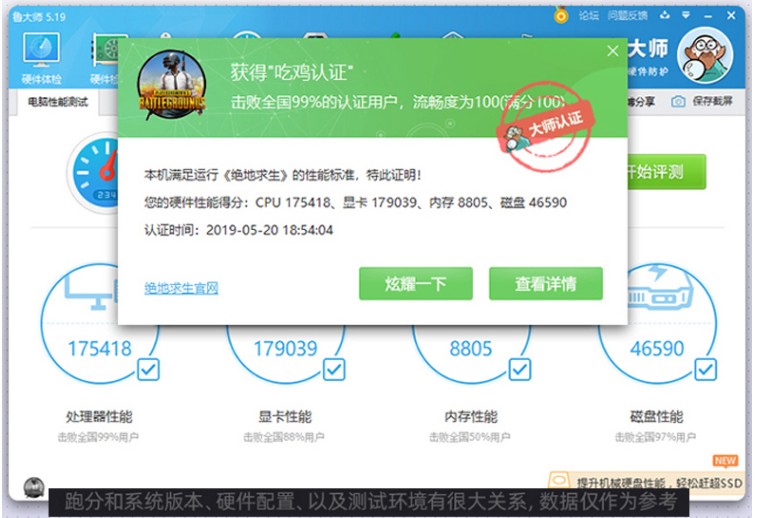
Task: Click the 保存截屏 camera icon
Action: pyautogui.click(x=678, y=101)
